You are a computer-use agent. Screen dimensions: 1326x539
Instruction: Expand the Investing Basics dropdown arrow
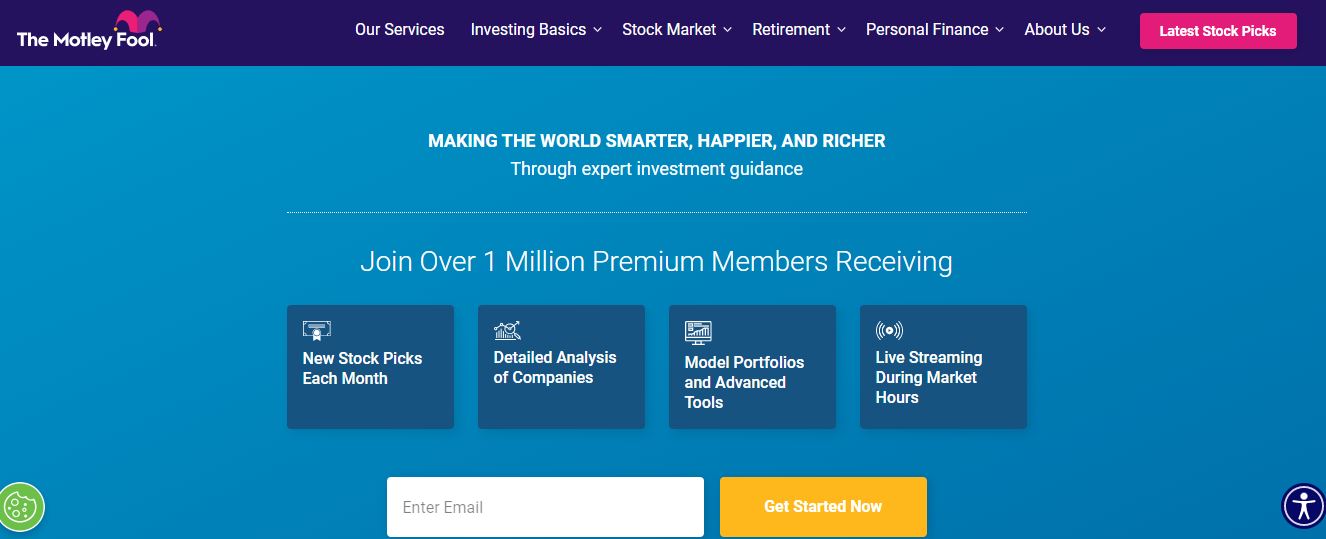[597, 30]
